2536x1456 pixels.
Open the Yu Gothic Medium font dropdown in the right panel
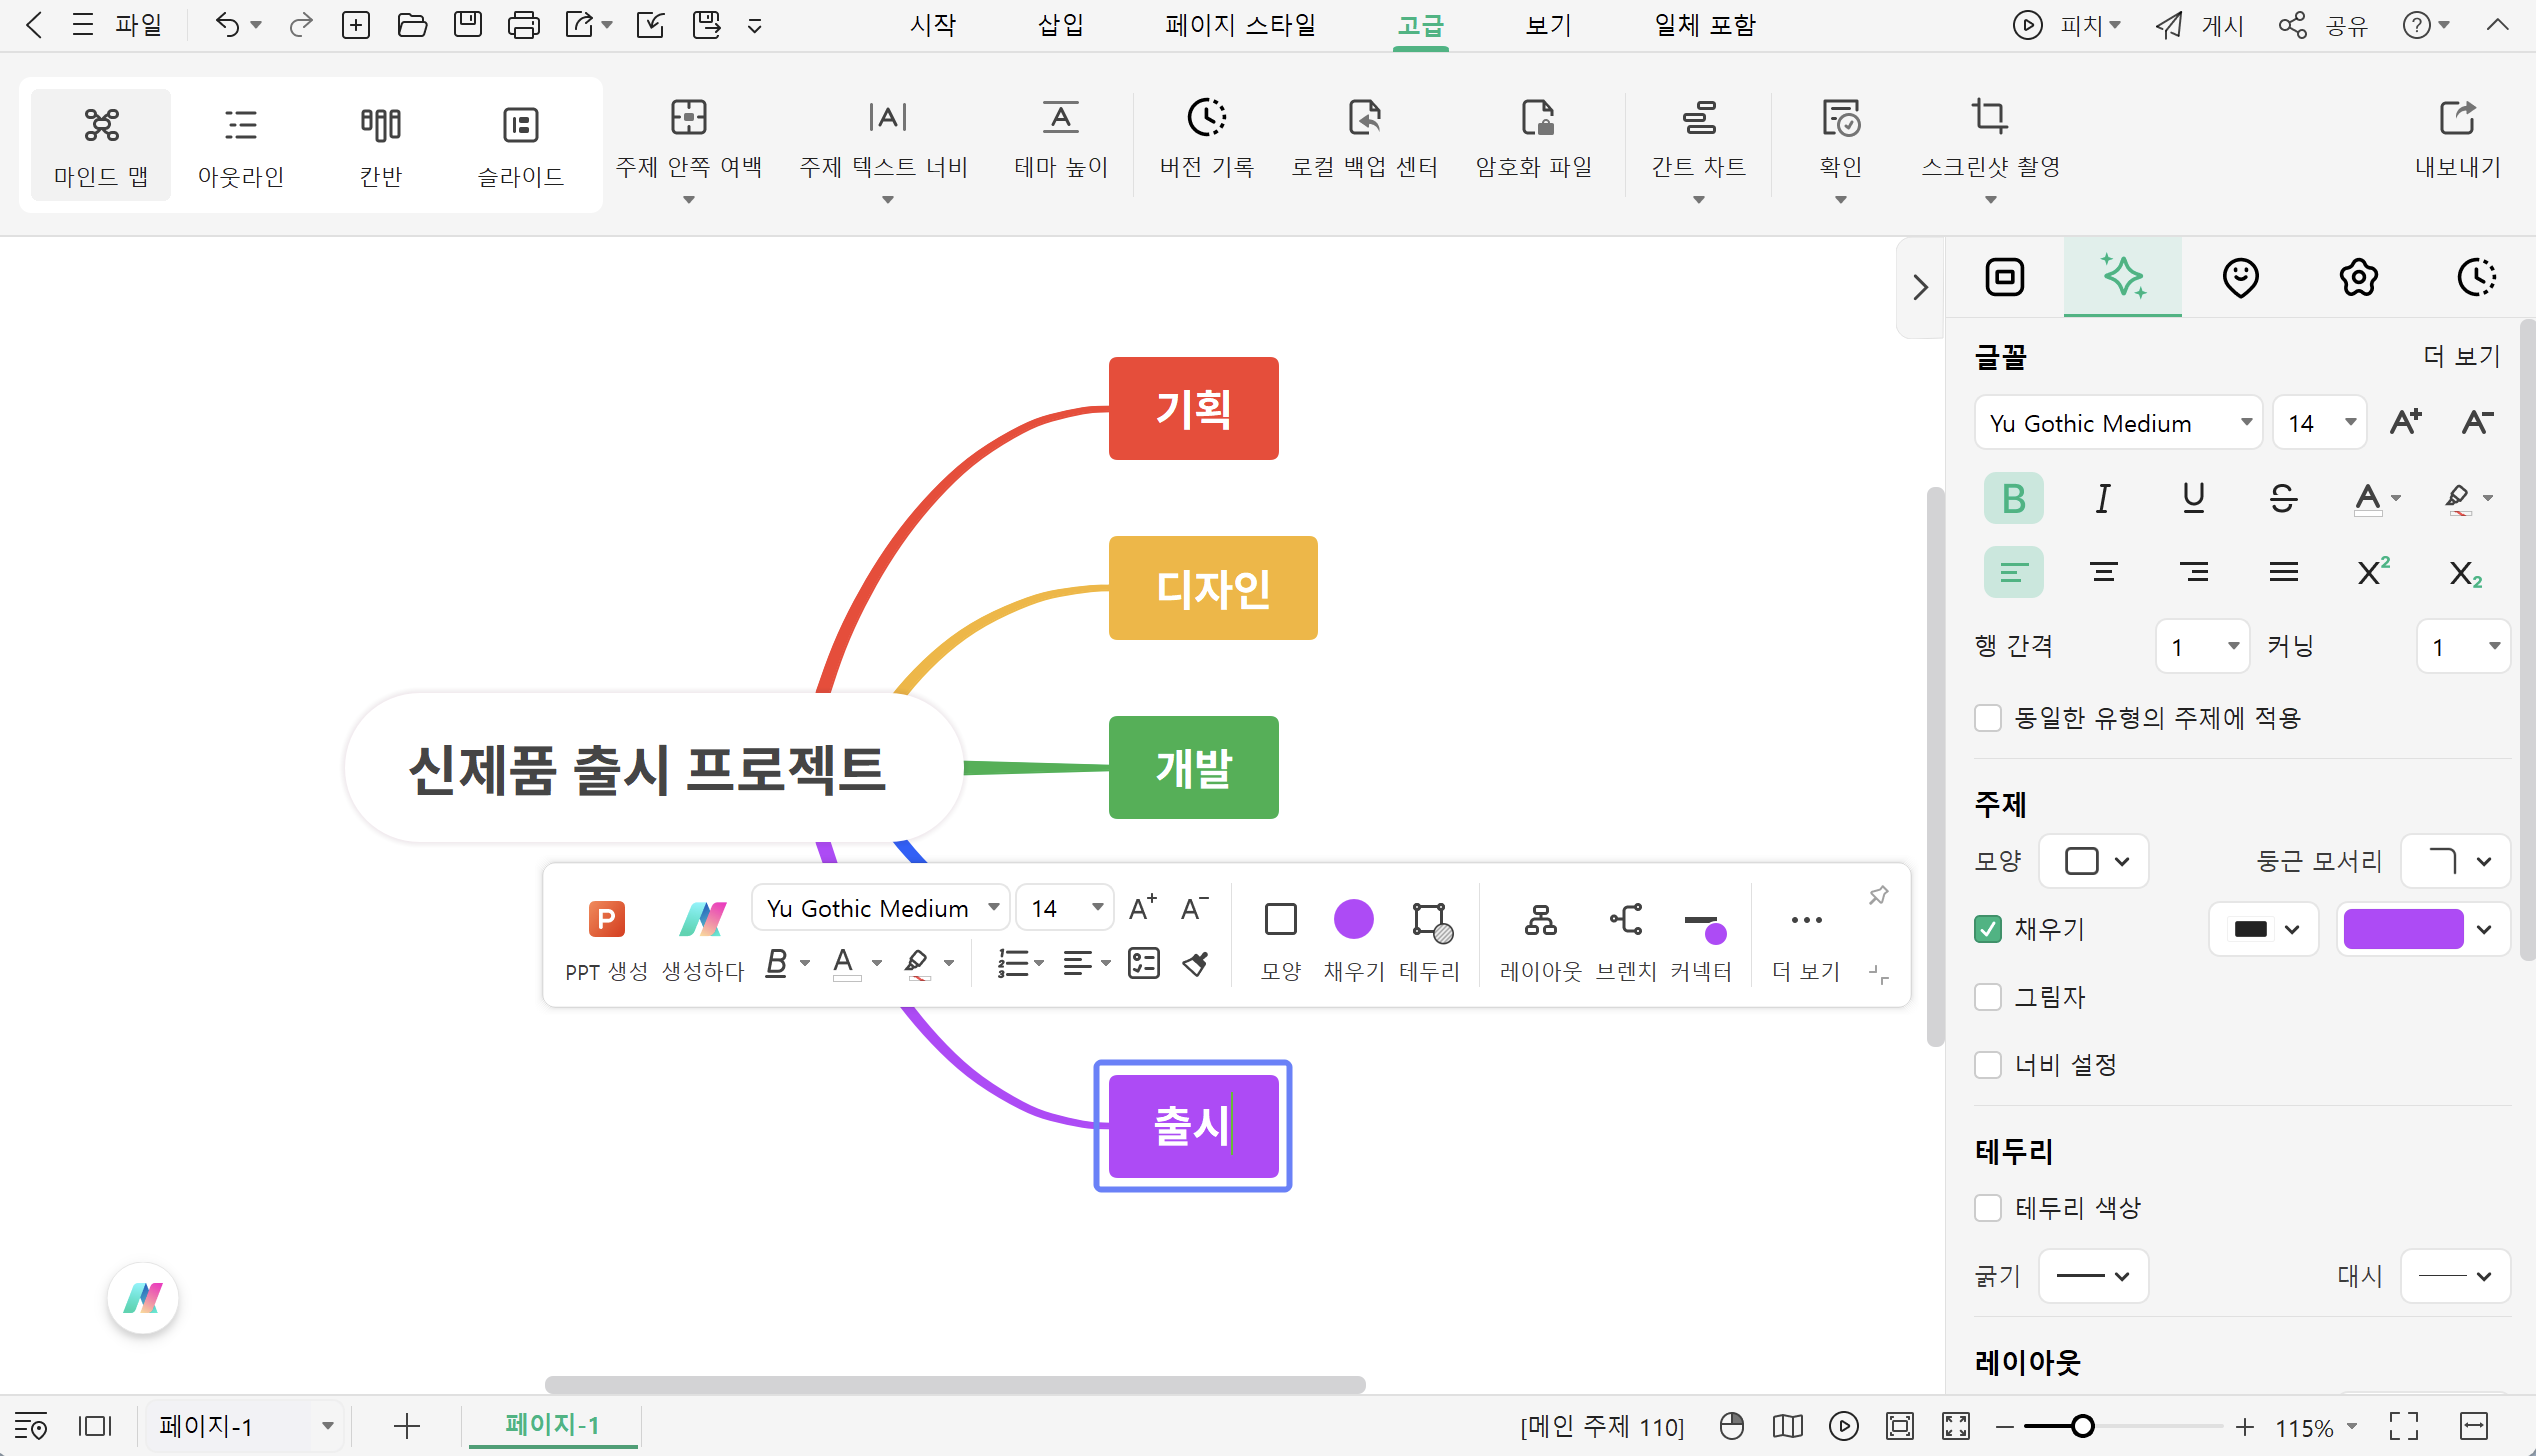pos(2117,422)
